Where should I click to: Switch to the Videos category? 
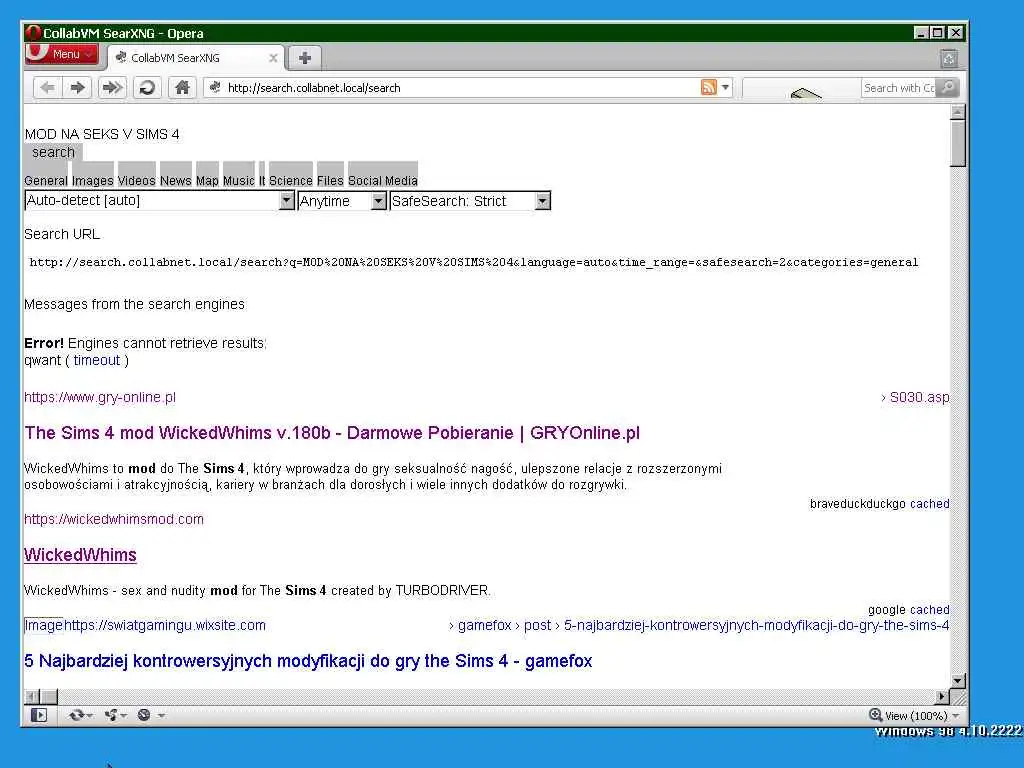coord(136,180)
